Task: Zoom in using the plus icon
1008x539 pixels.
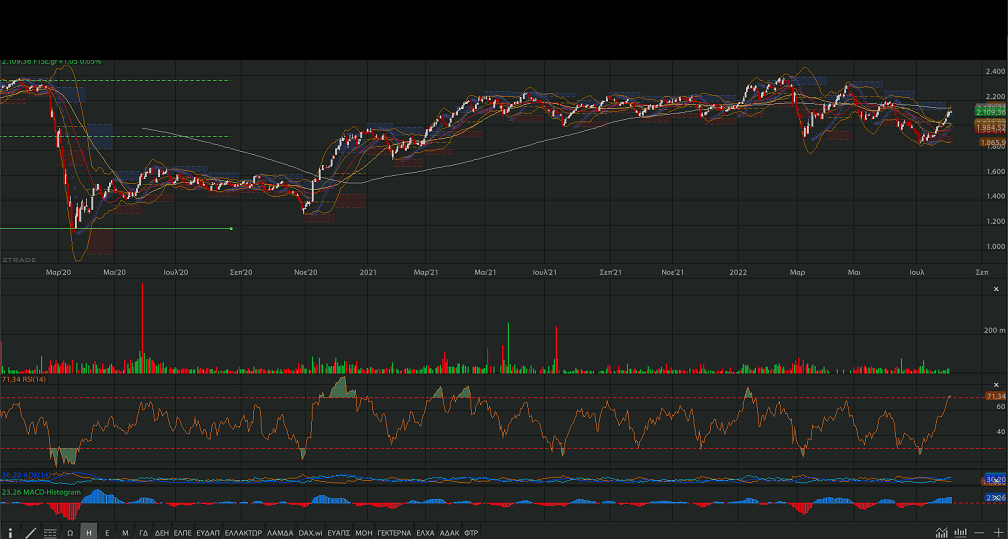Action: point(997,532)
